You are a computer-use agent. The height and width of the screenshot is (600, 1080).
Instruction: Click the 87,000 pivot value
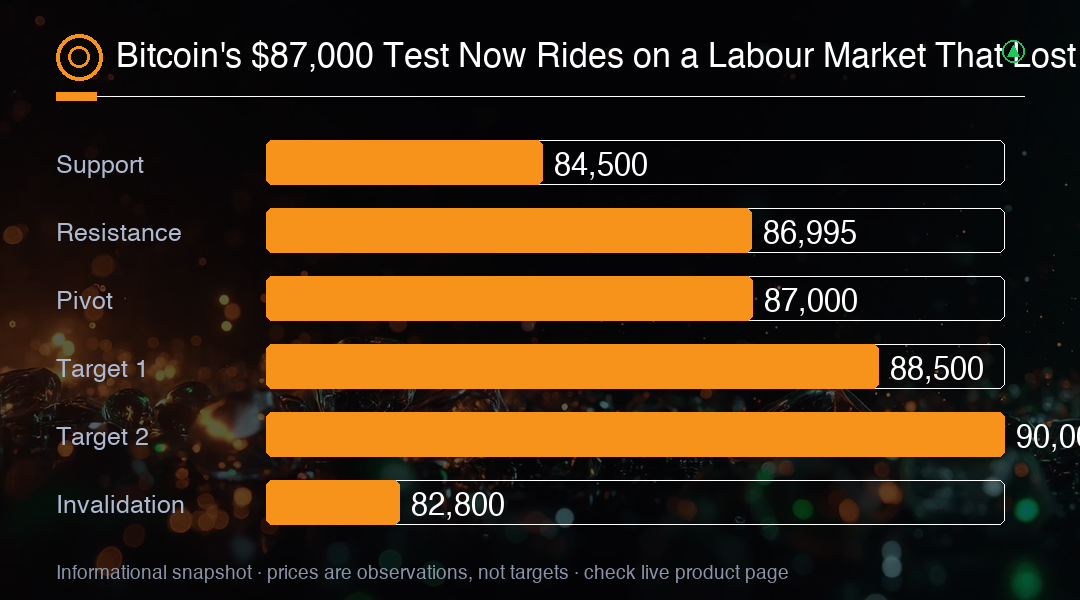(x=811, y=300)
